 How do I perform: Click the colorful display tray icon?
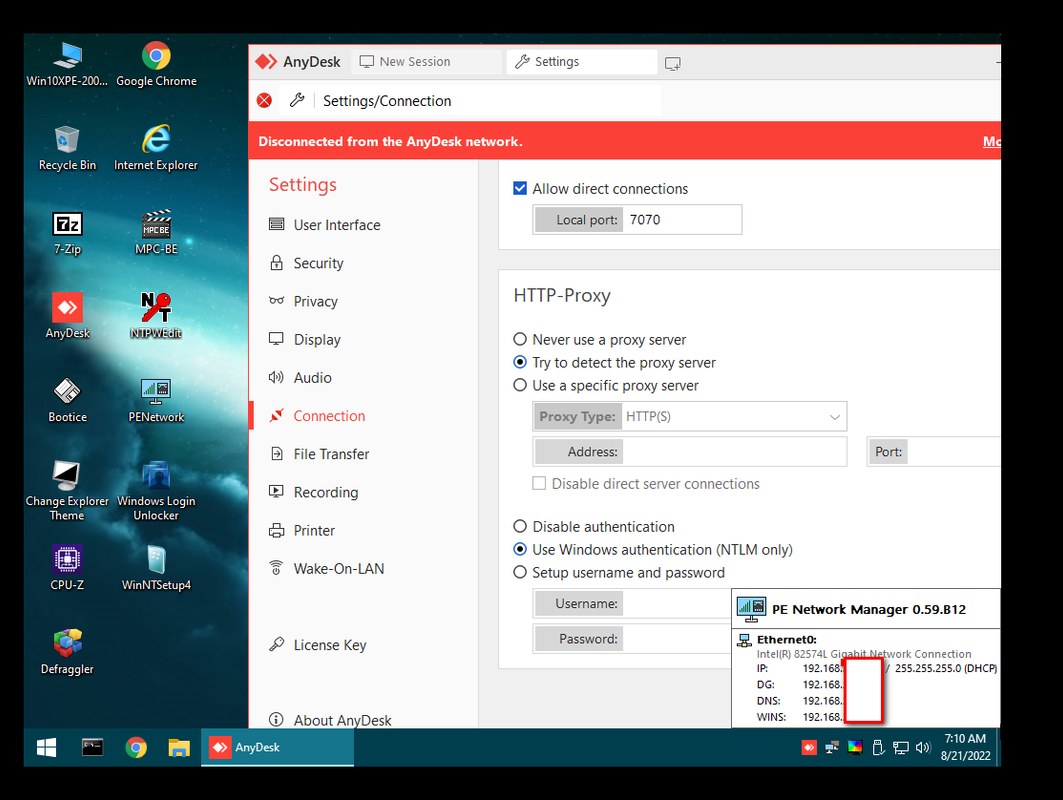coord(855,747)
